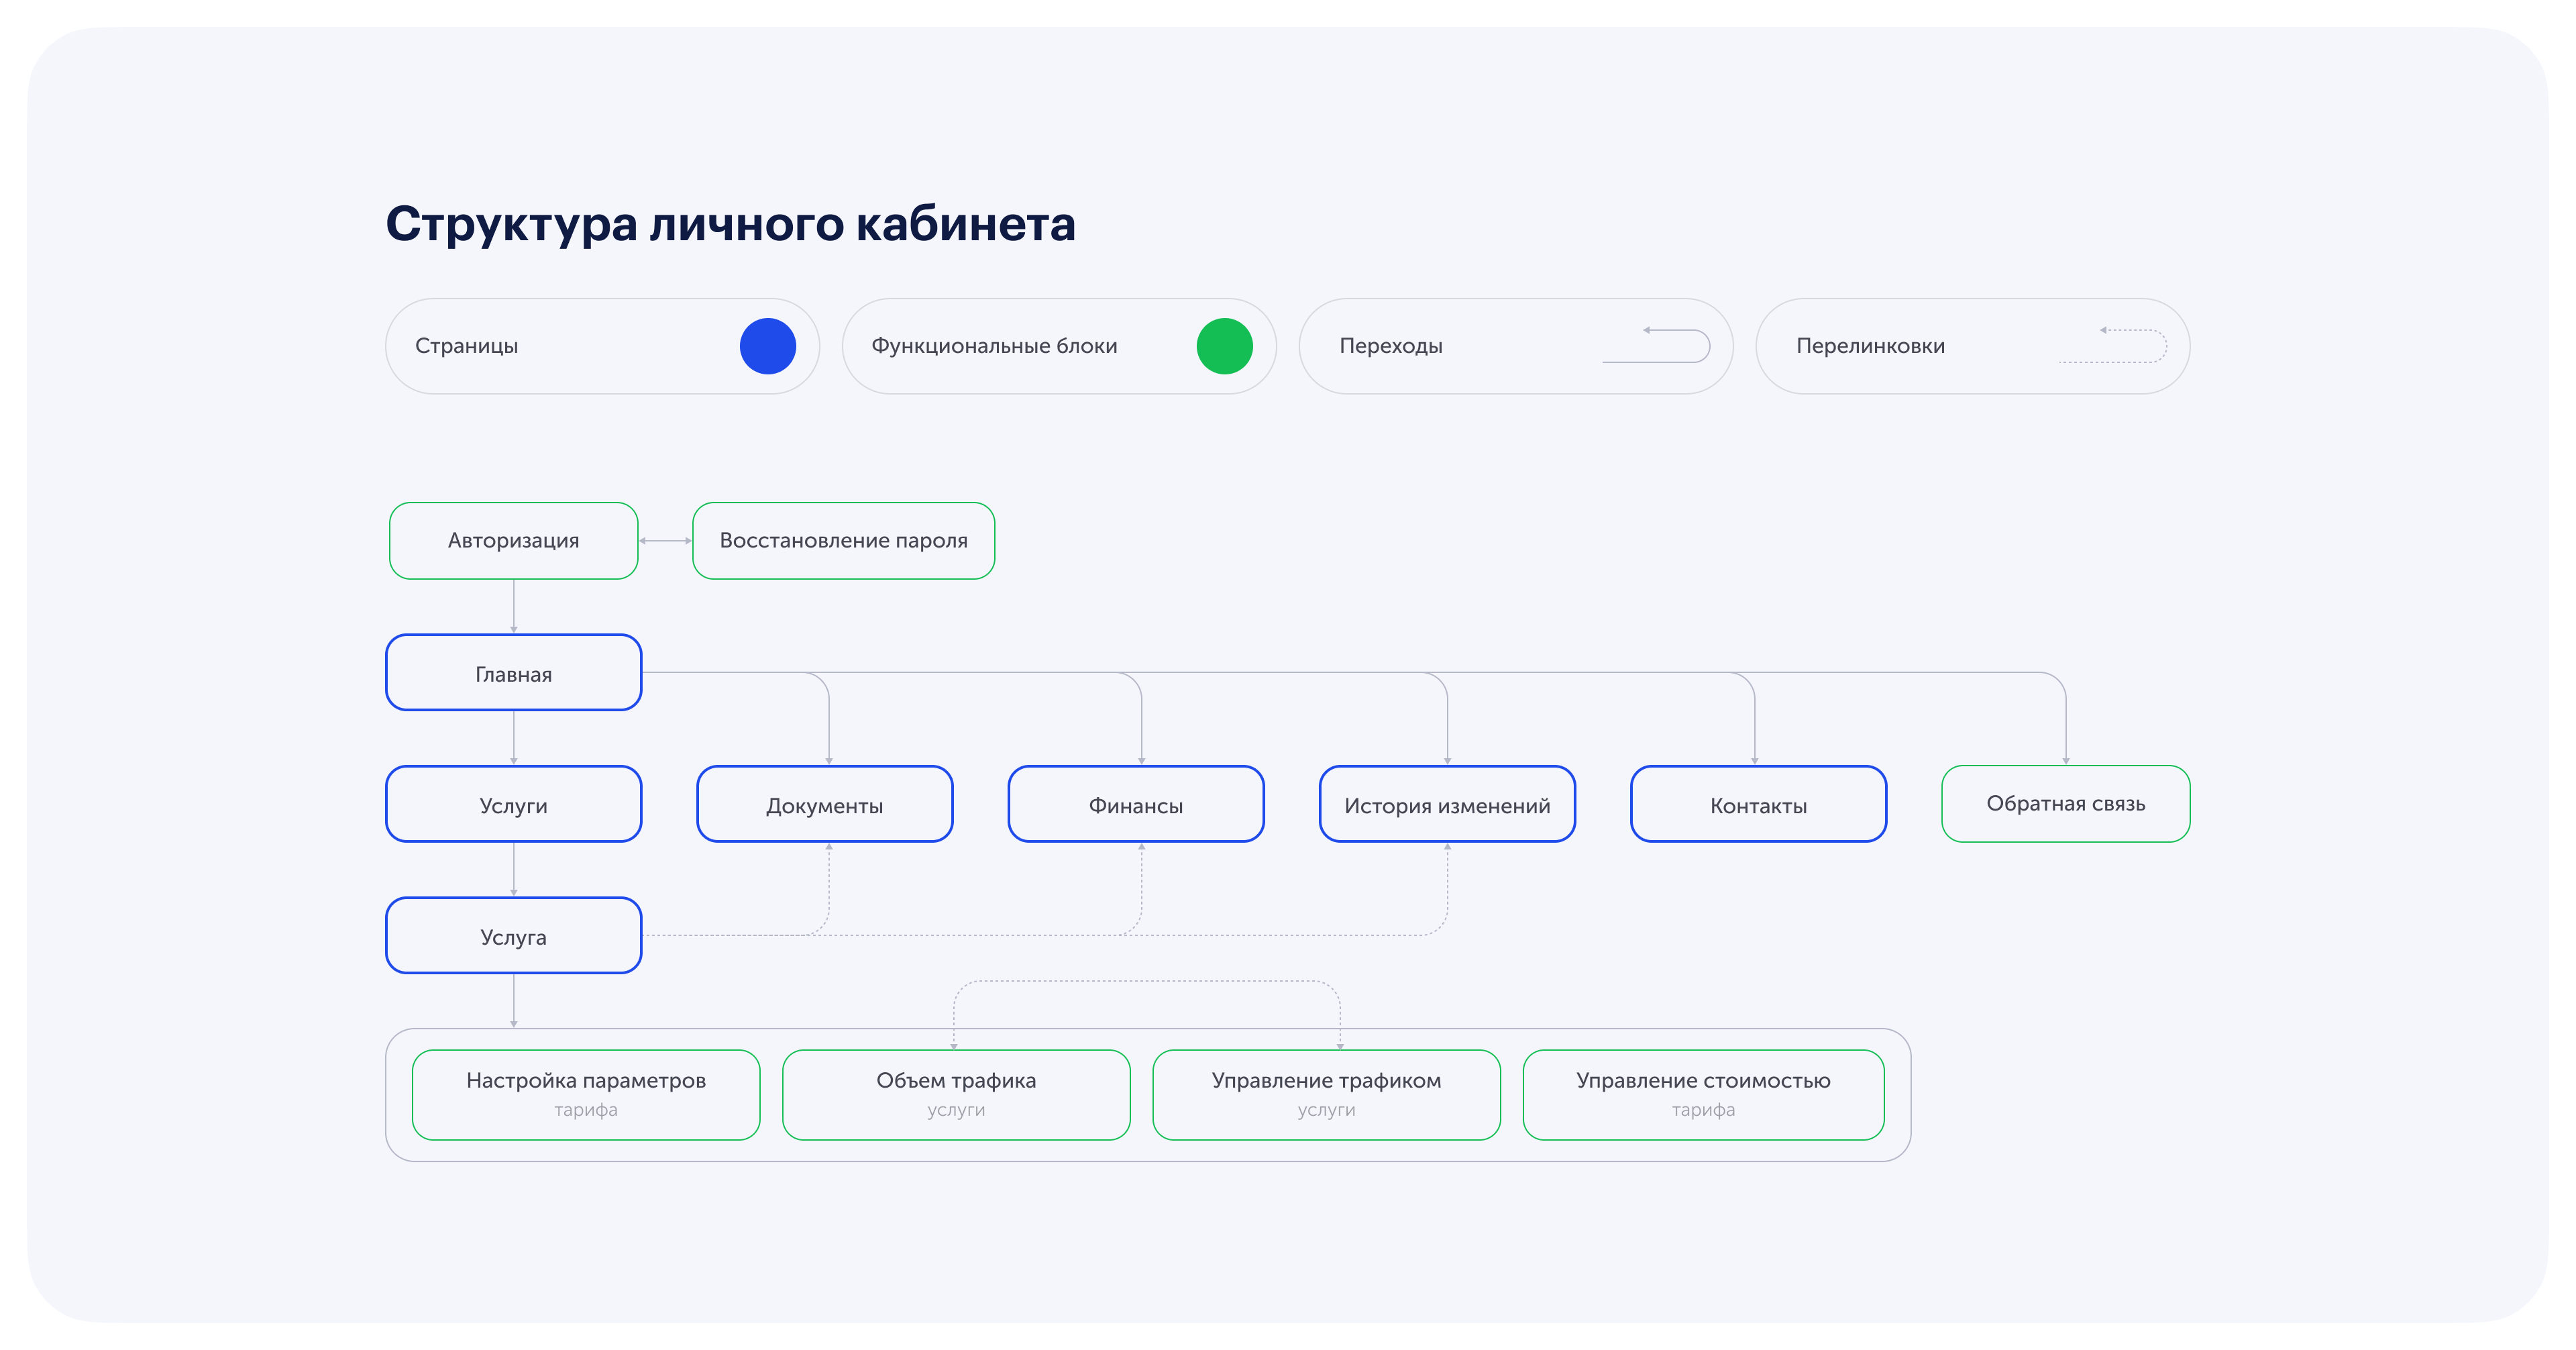Click the История изменений node

coord(1446,805)
